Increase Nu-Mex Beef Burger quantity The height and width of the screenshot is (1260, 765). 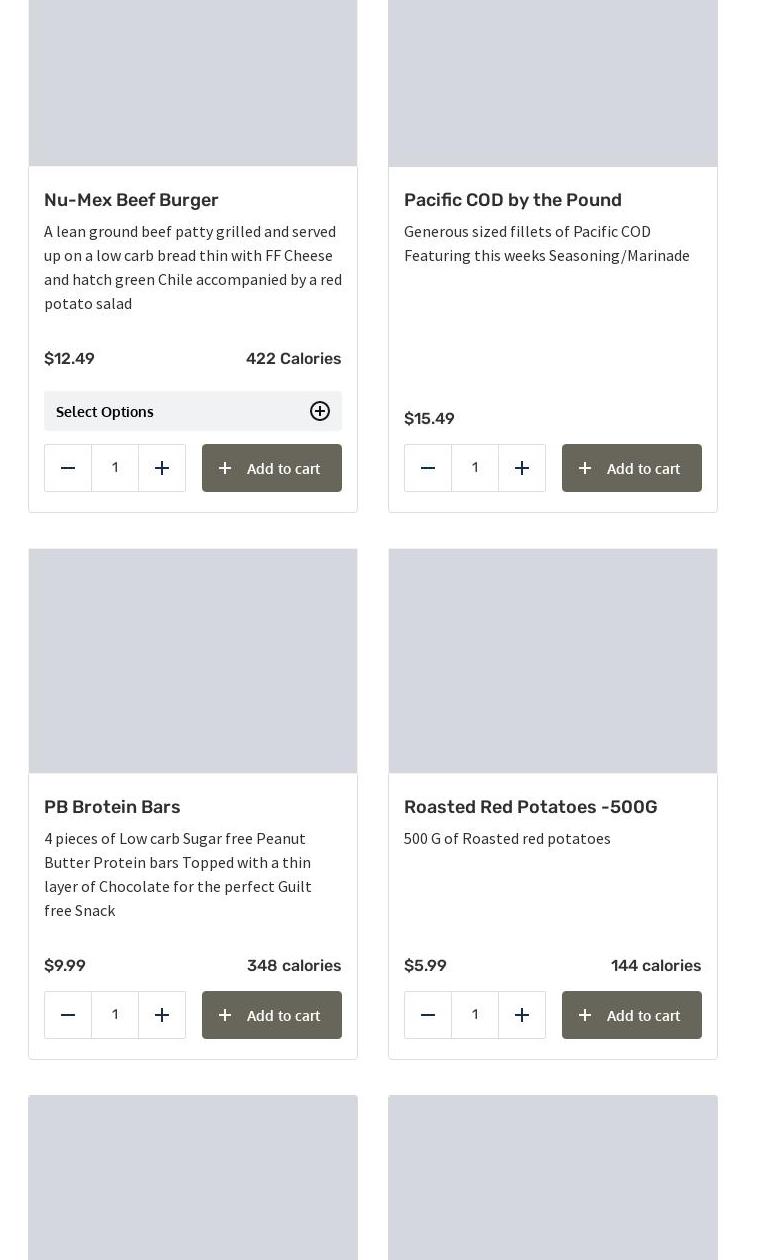(x=162, y=468)
